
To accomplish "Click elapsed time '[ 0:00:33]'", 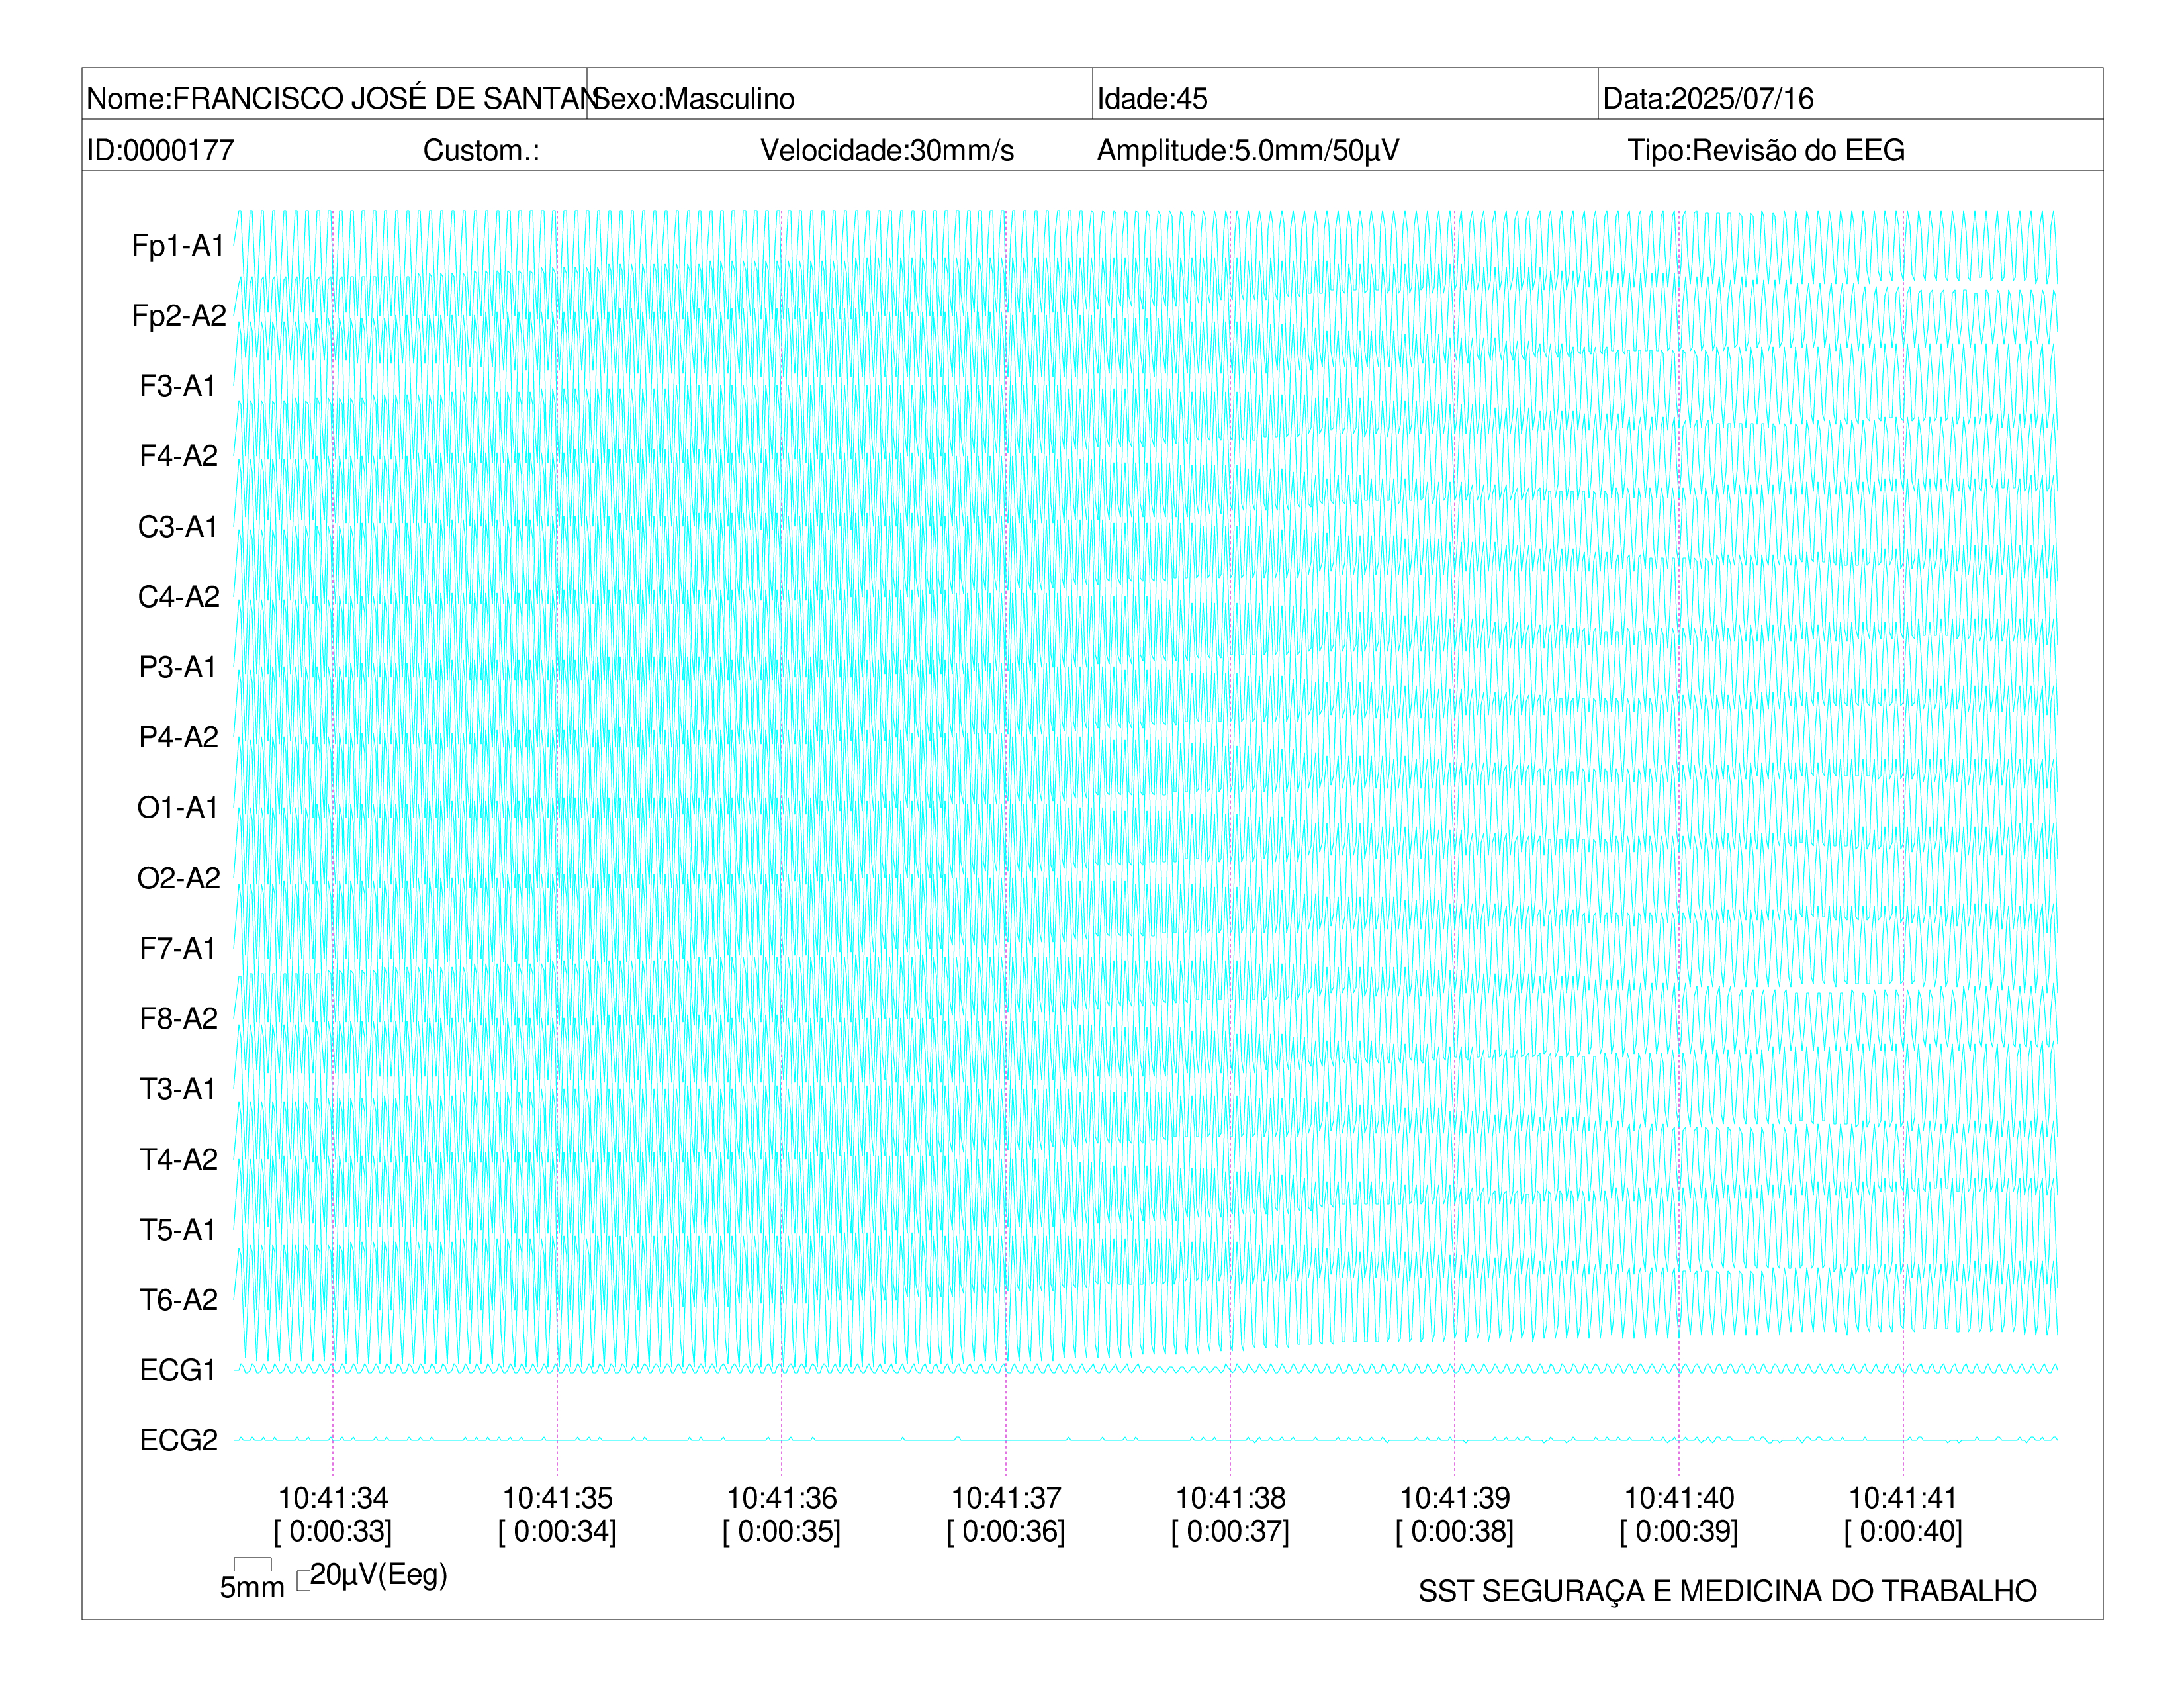I will [333, 1532].
